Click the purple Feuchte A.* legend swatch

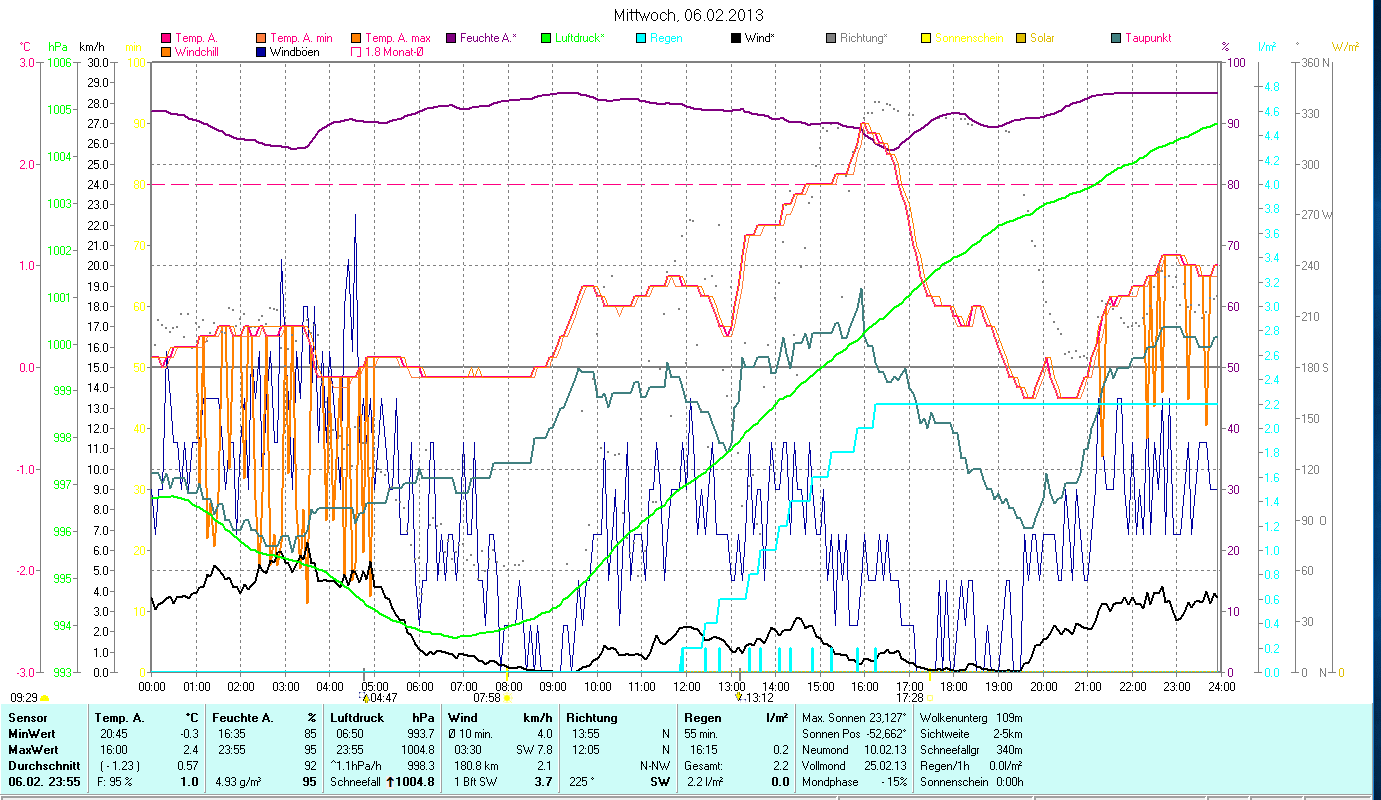(x=449, y=38)
